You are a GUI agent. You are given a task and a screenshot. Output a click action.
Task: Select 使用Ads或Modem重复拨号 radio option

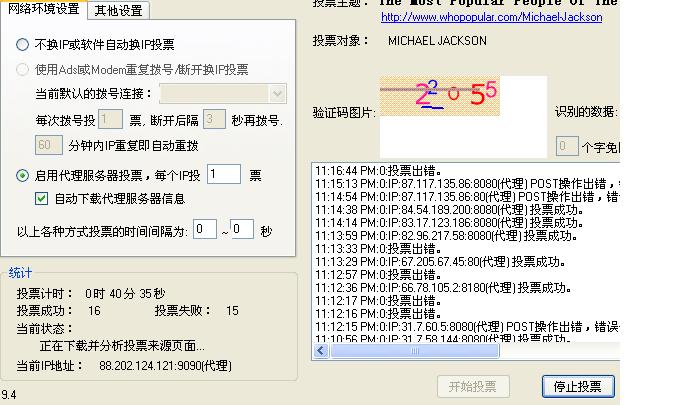[x=23, y=70]
